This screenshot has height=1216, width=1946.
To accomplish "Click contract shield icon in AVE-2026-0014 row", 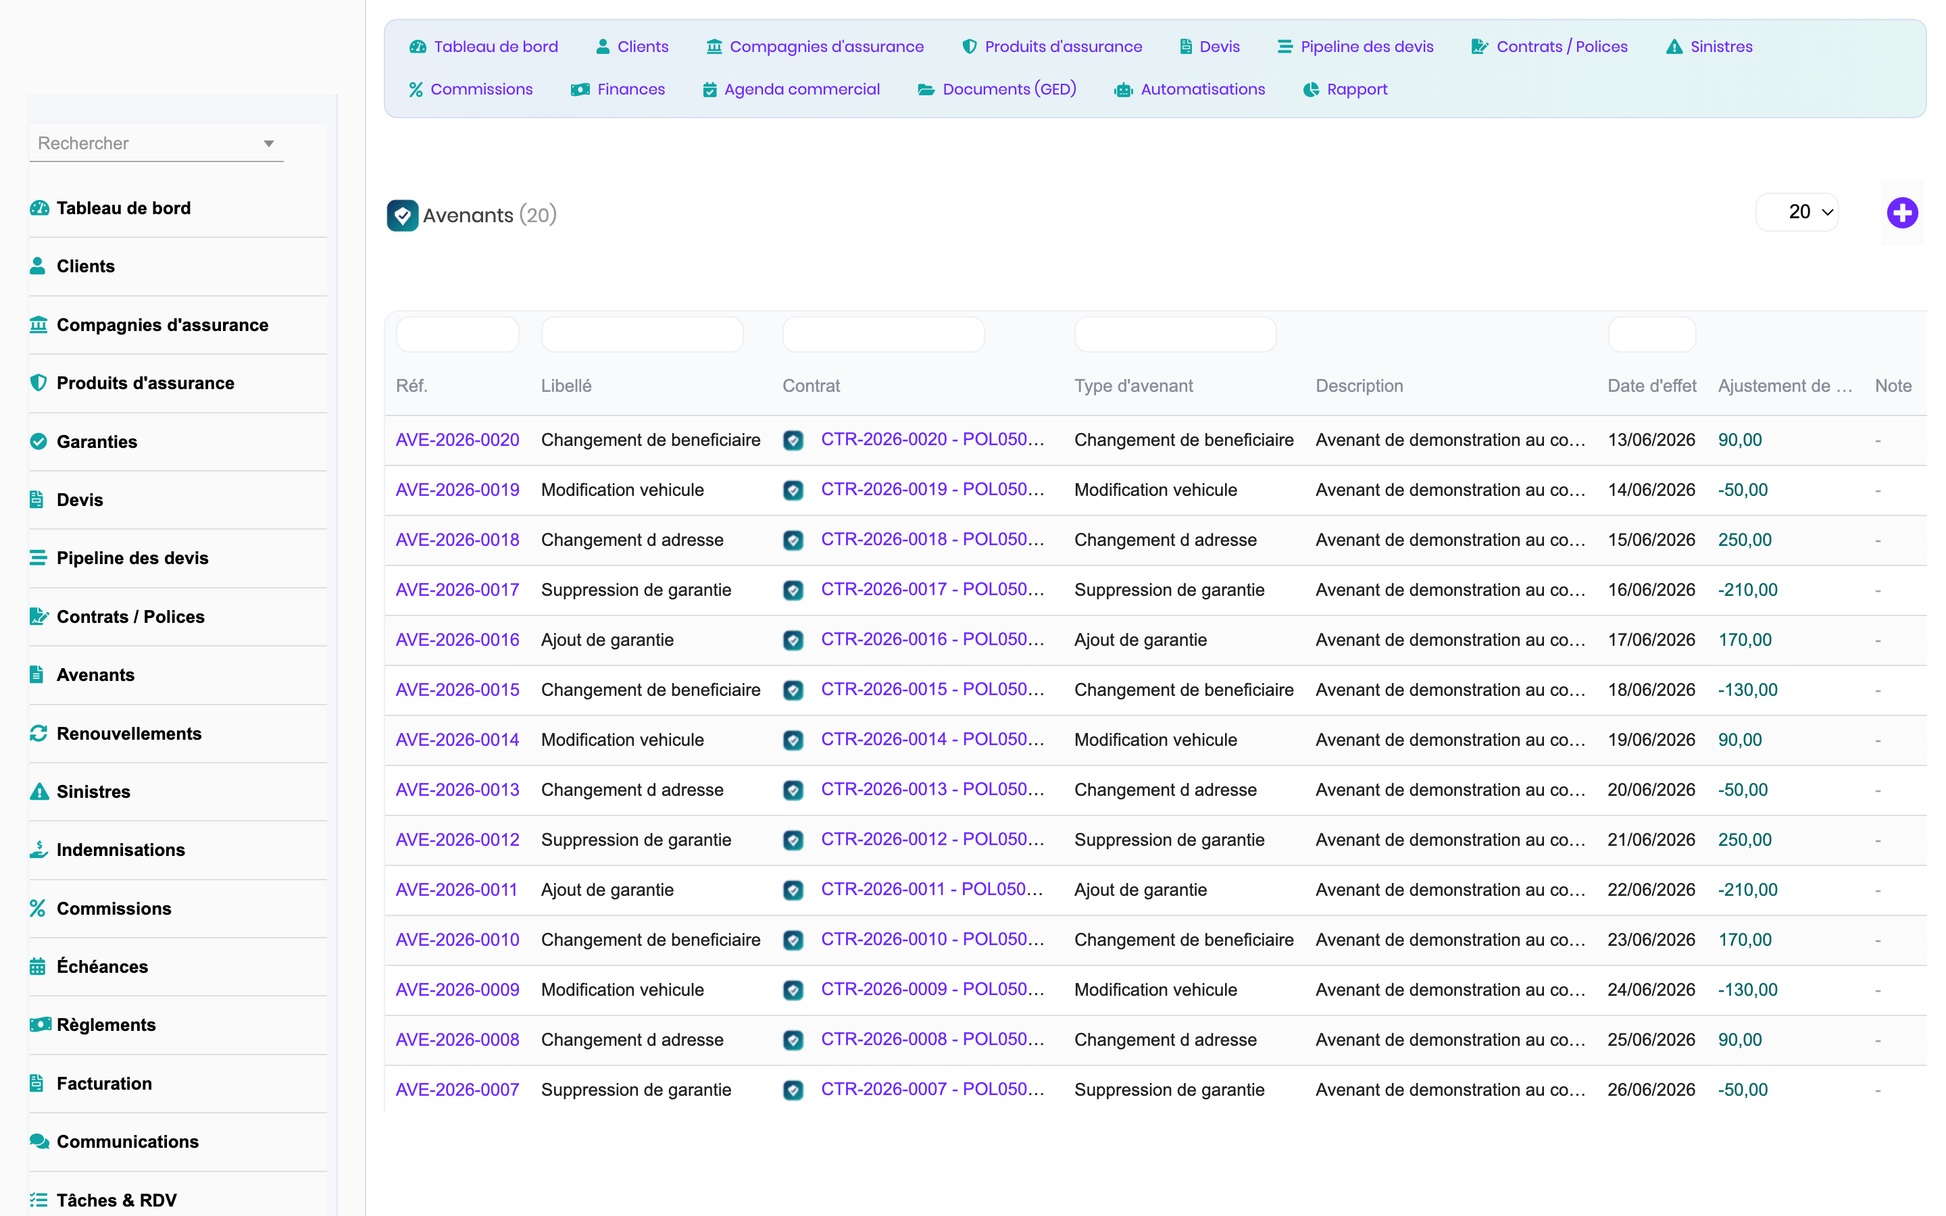I will pyautogui.click(x=793, y=740).
